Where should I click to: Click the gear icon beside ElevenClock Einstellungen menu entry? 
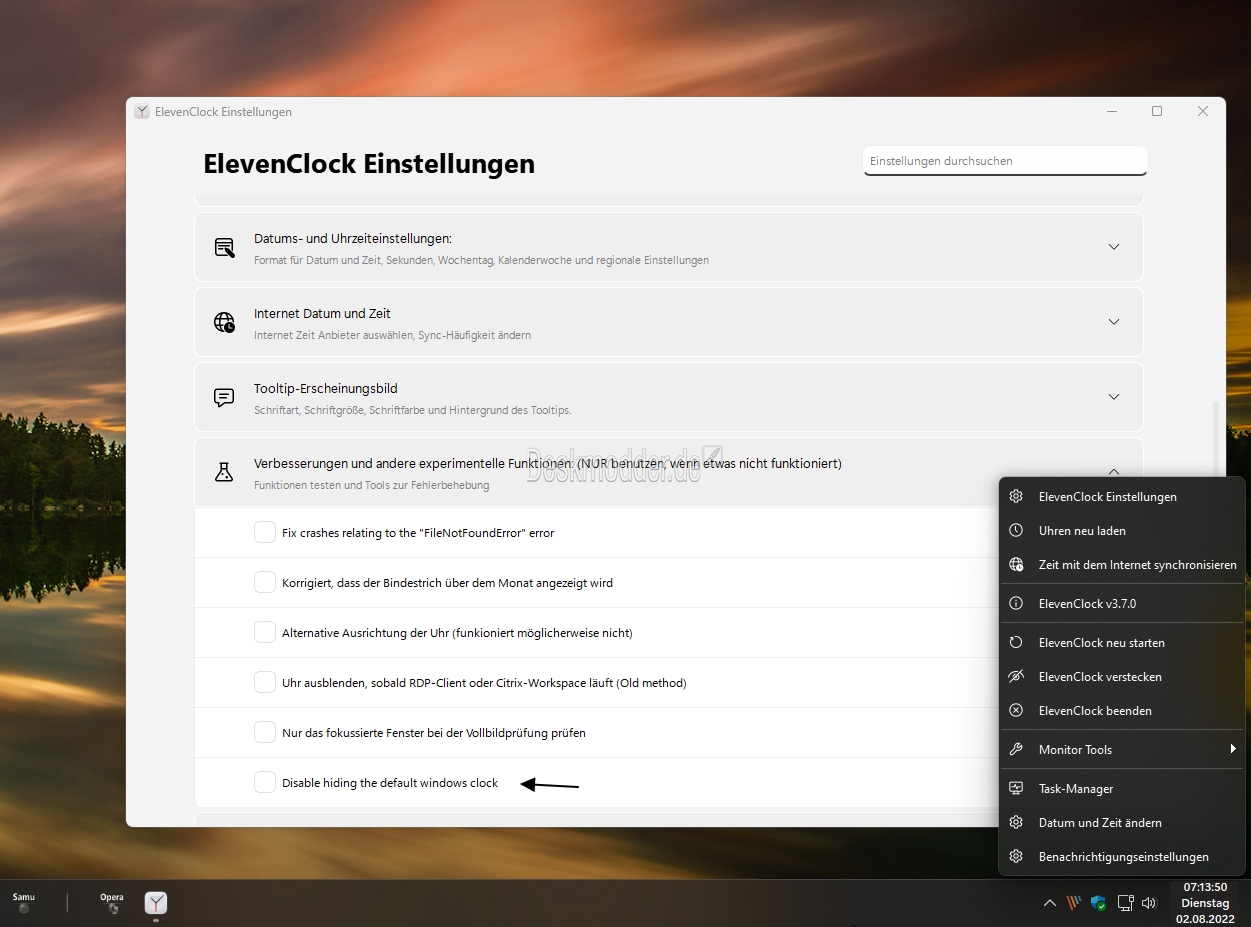click(1016, 496)
